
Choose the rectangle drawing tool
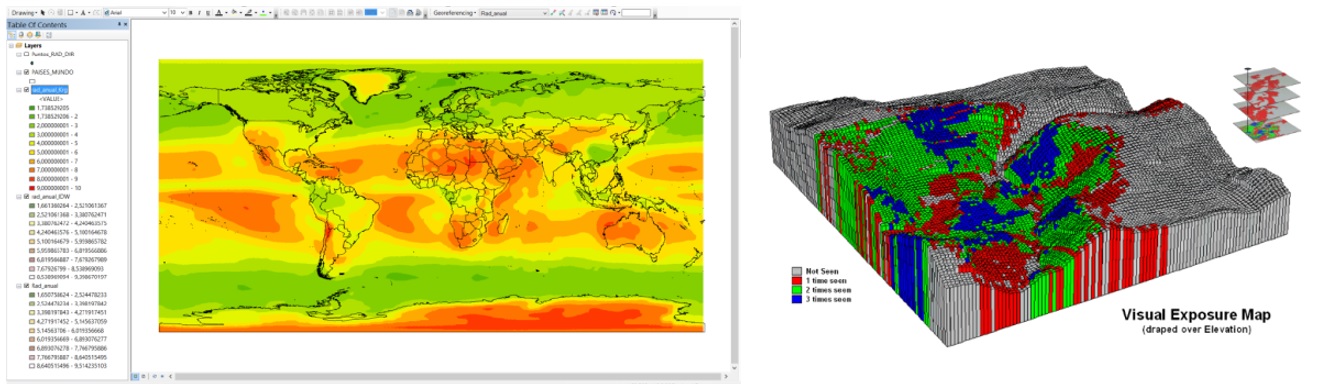(70, 13)
